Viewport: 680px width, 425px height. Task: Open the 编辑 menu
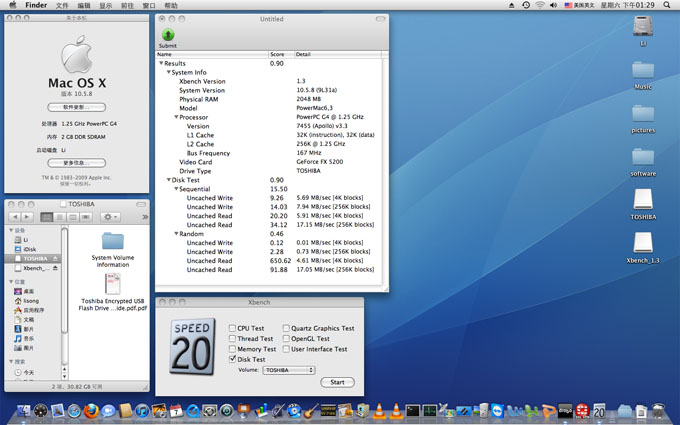pyautogui.click(x=84, y=5)
